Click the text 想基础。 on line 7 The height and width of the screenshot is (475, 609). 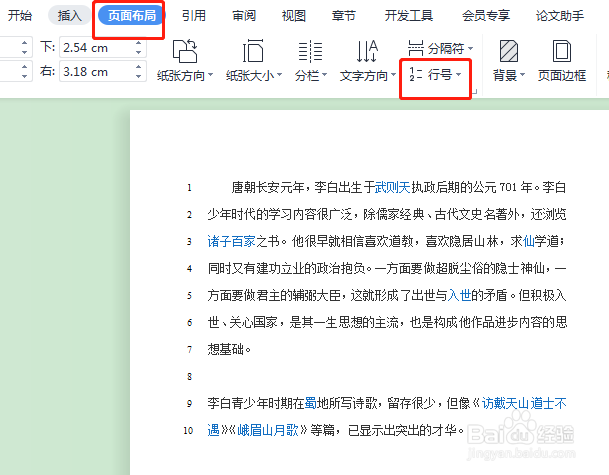pos(230,350)
